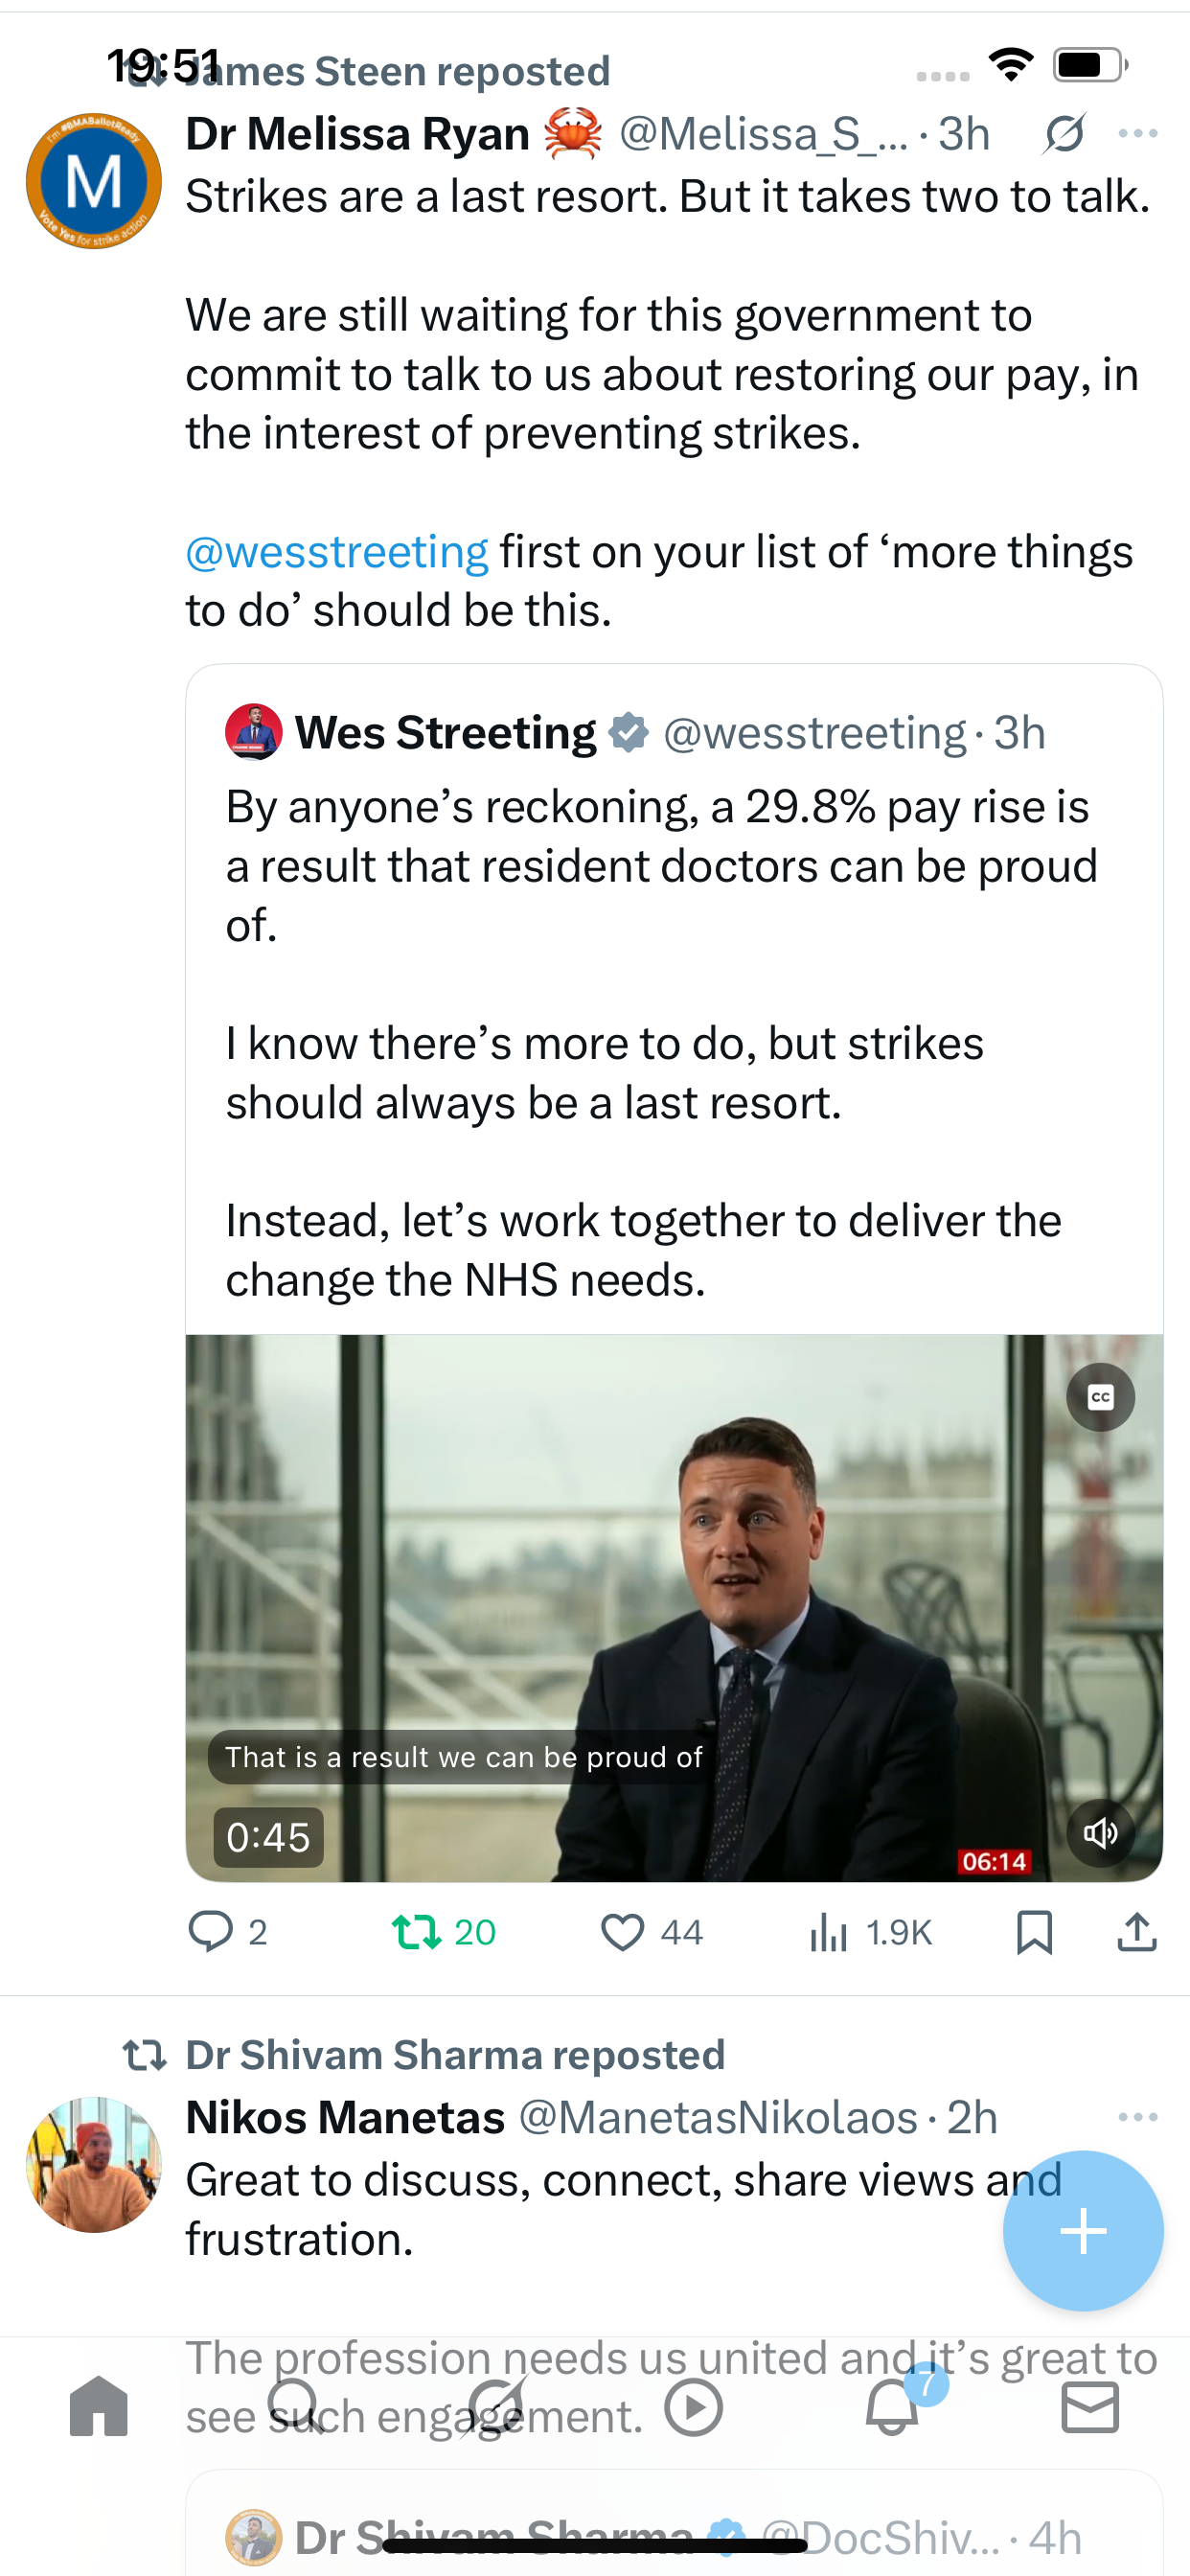Like the post with 44 likes

pos(651,1931)
